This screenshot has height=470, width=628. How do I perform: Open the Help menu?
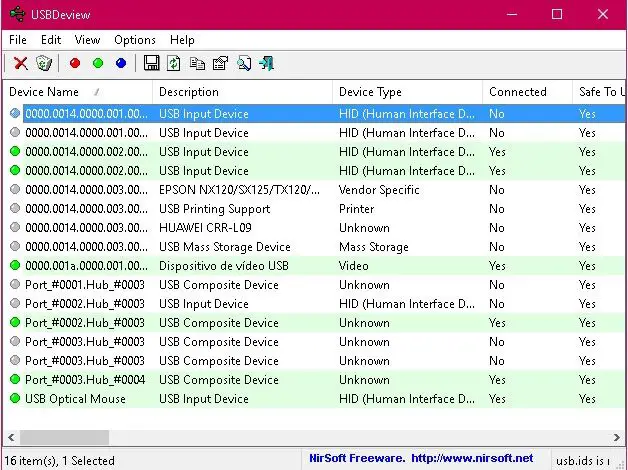coord(182,40)
